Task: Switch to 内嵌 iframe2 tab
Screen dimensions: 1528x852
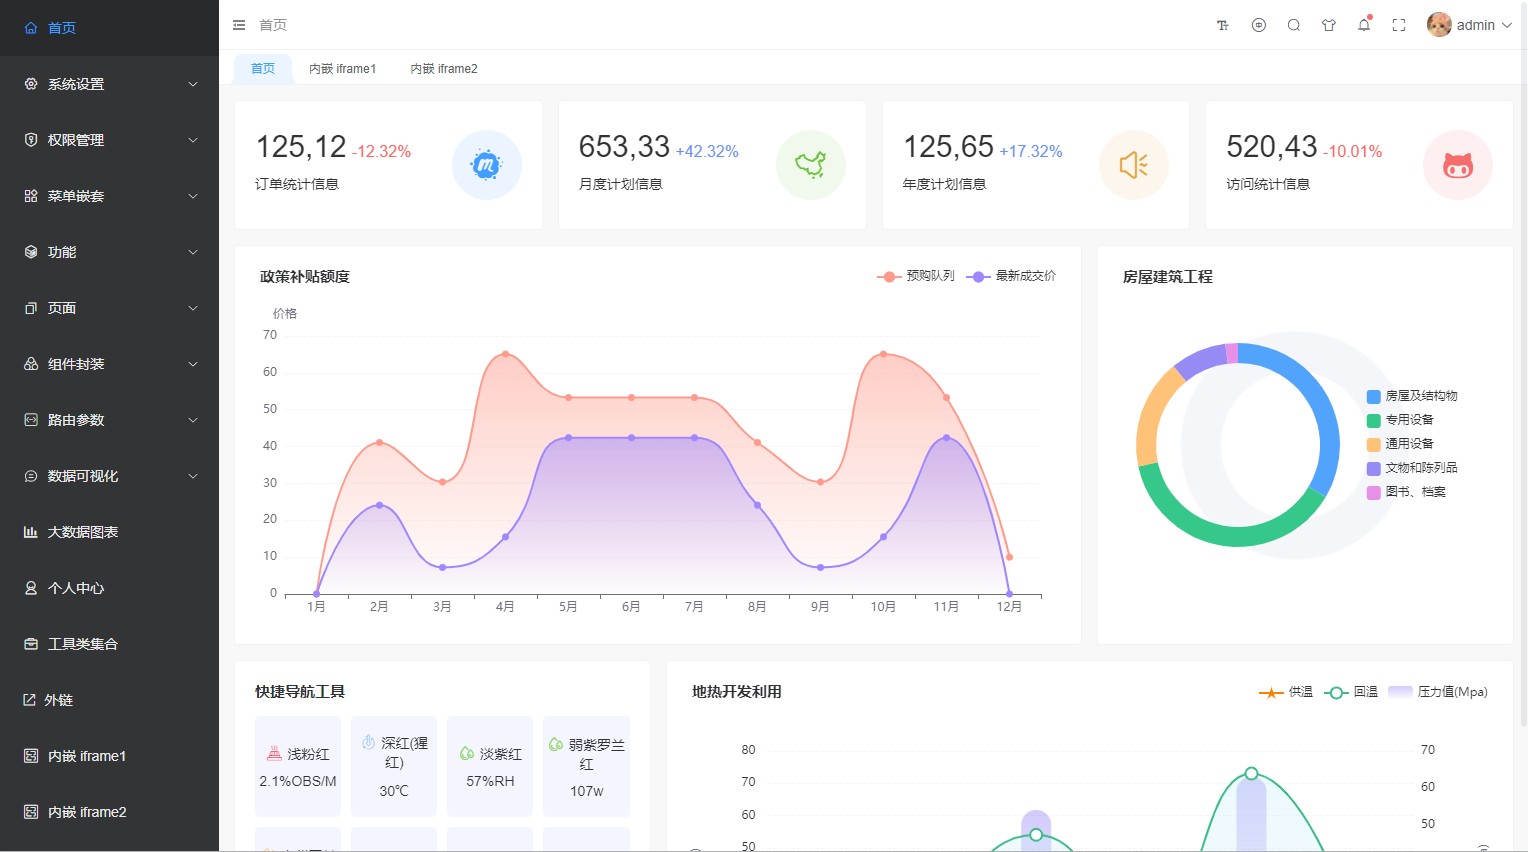Action: click(x=444, y=69)
